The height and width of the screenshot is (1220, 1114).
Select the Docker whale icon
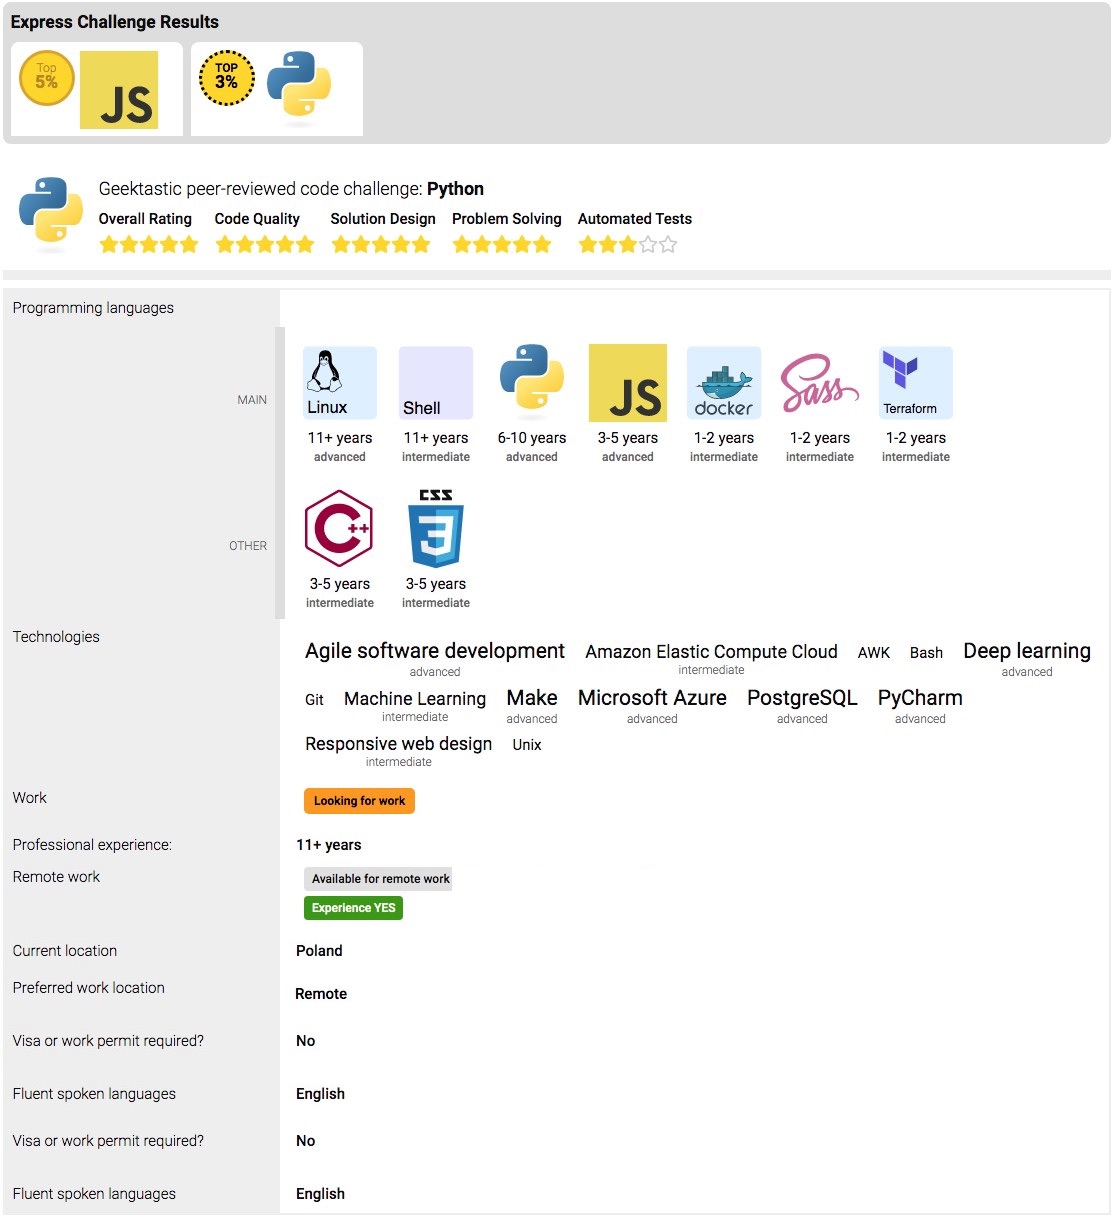(x=724, y=383)
